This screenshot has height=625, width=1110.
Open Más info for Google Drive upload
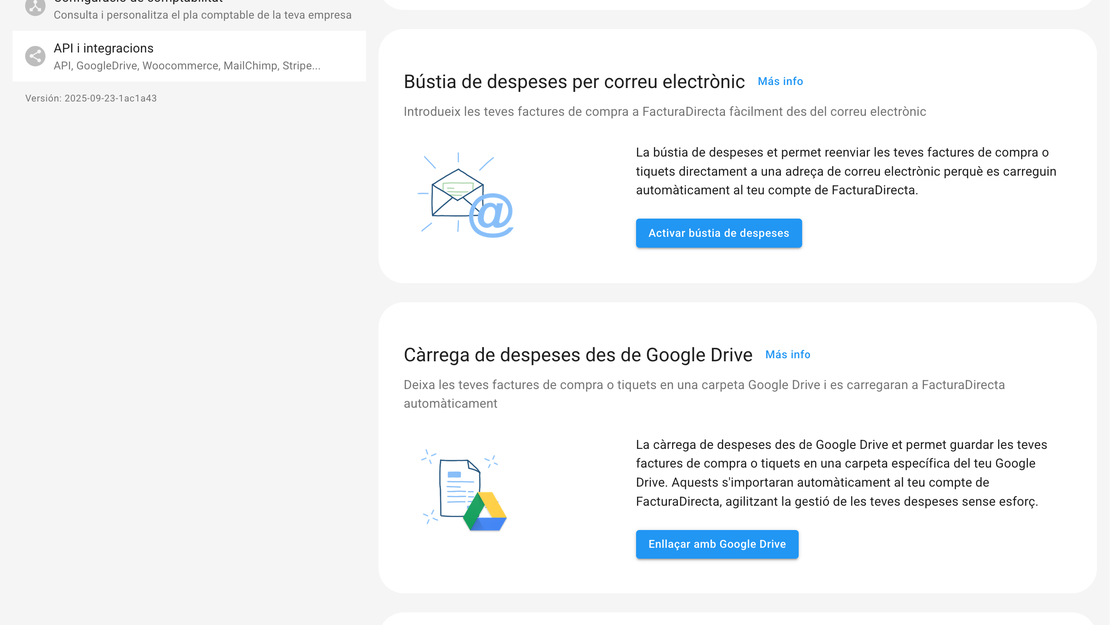[x=787, y=355]
